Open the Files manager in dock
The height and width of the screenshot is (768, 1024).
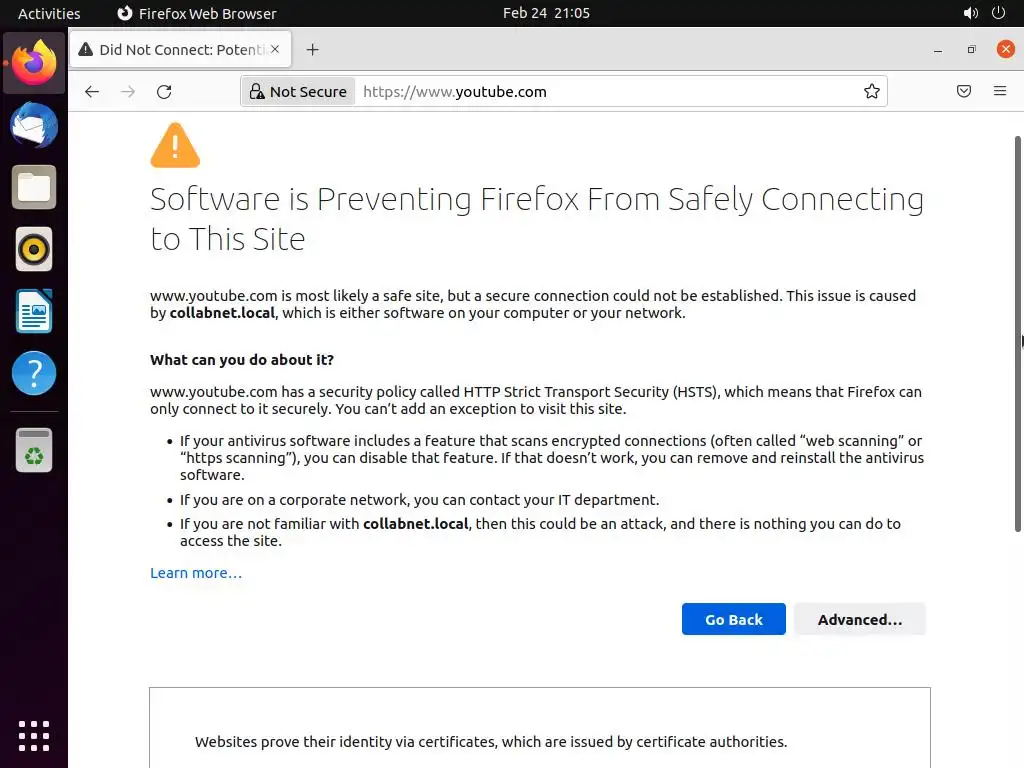[34, 187]
